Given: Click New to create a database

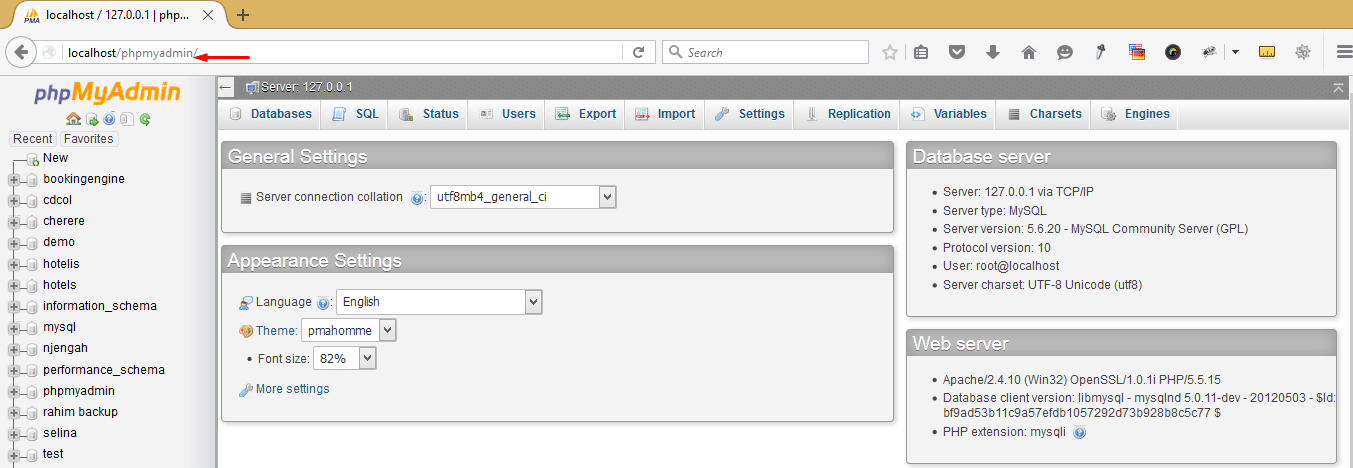Looking at the screenshot, I should pyautogui.click(x=55, y=158).
